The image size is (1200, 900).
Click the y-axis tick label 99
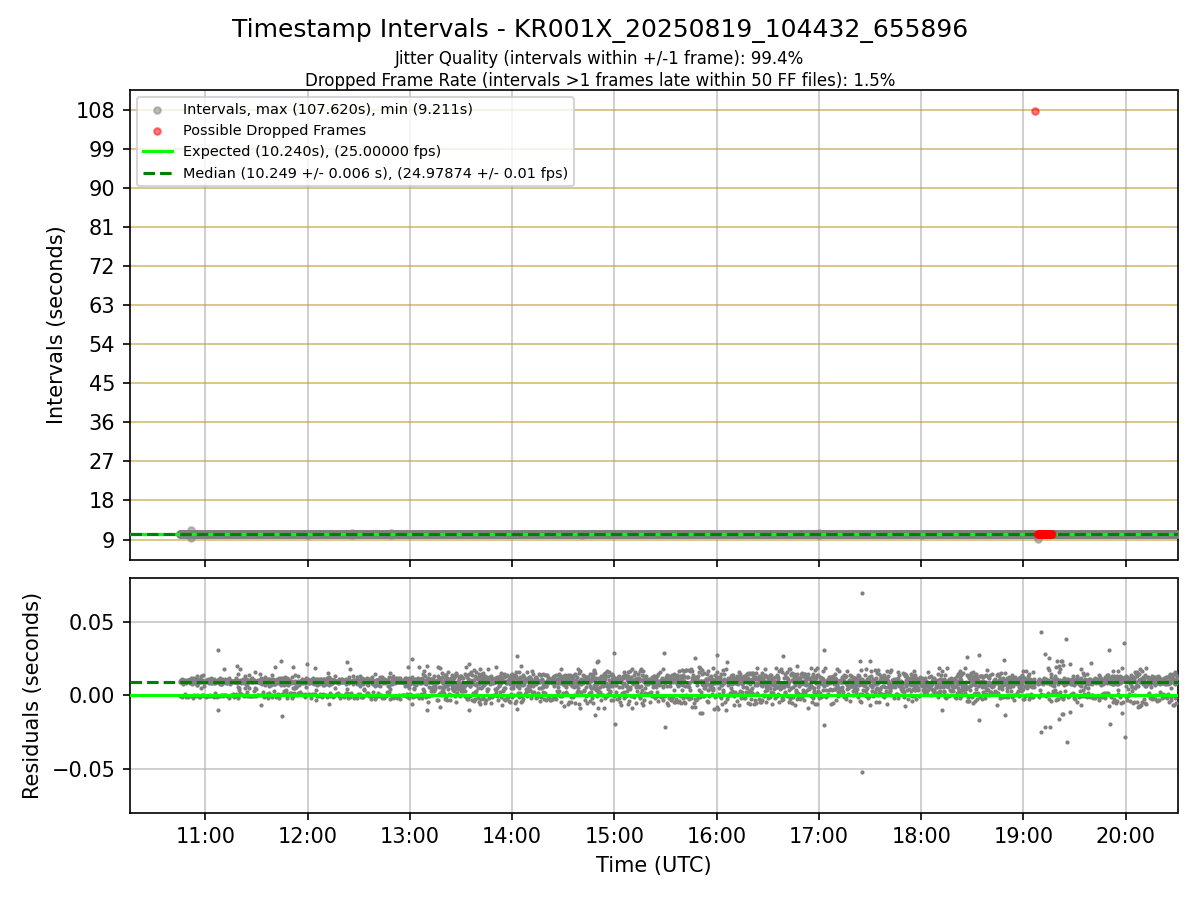[x=102, y=149]
